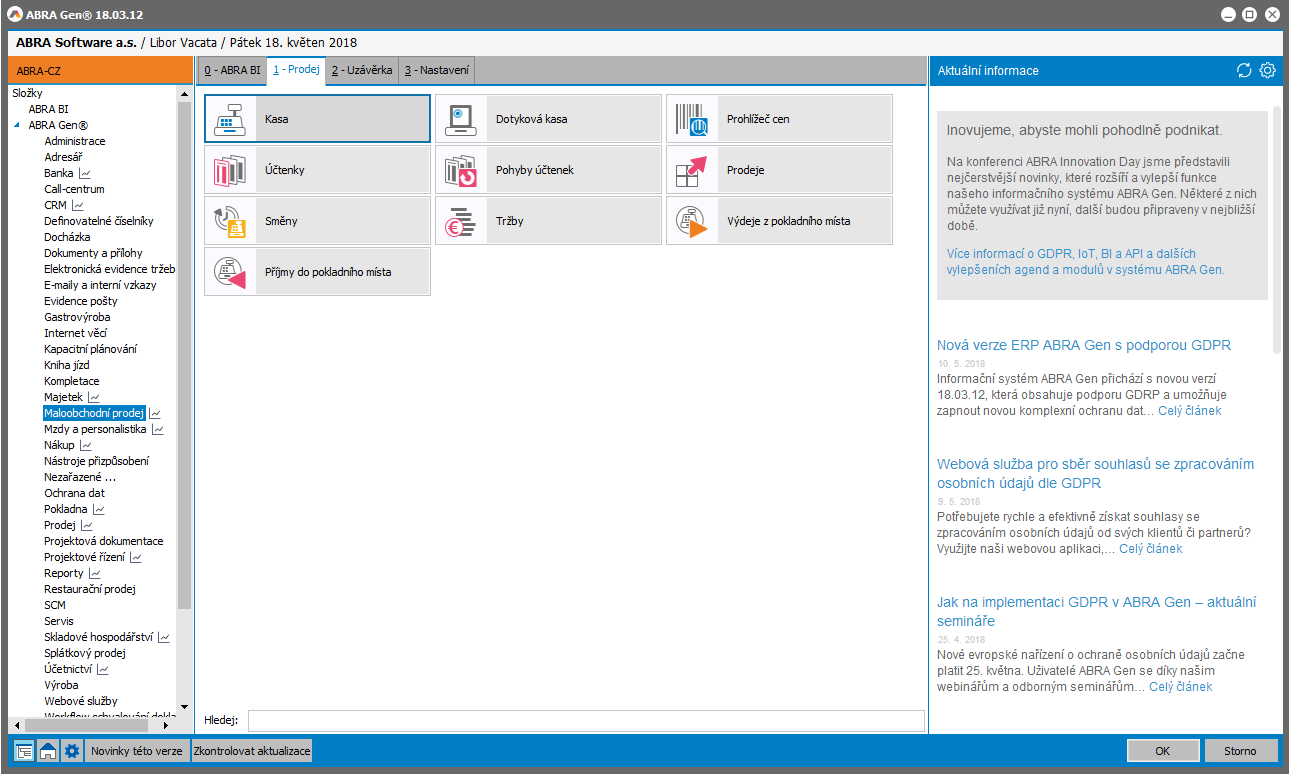Click 'Celý článek' under the 9. 5. 2018 article

[1150, 549]
